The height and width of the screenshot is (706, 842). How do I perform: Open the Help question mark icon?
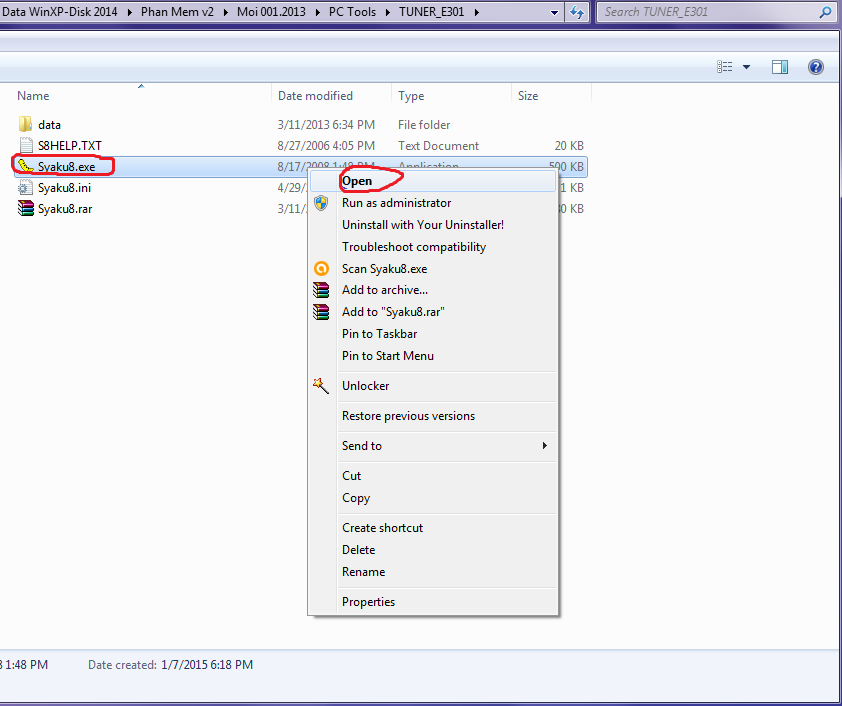815,67
